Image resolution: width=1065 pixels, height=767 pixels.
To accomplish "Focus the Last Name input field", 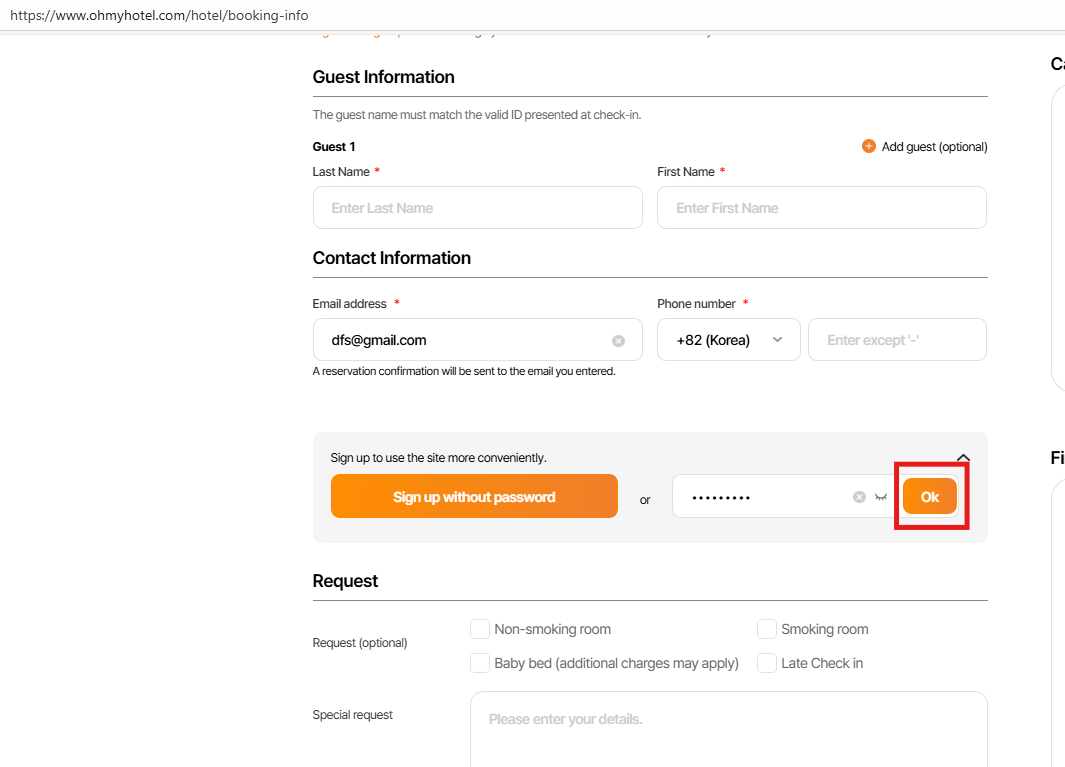I will pyautogui.click(x=477, y=208).
